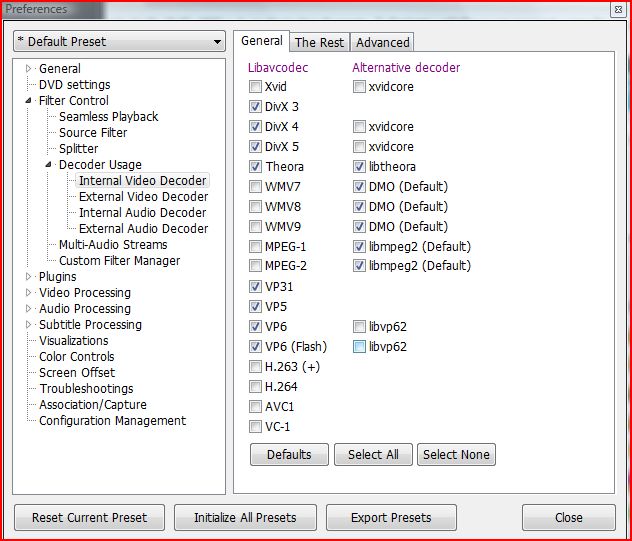Collapse the Decoder Usage node
The height and width of the screenshot is (541, 632).
pos(49,165)
